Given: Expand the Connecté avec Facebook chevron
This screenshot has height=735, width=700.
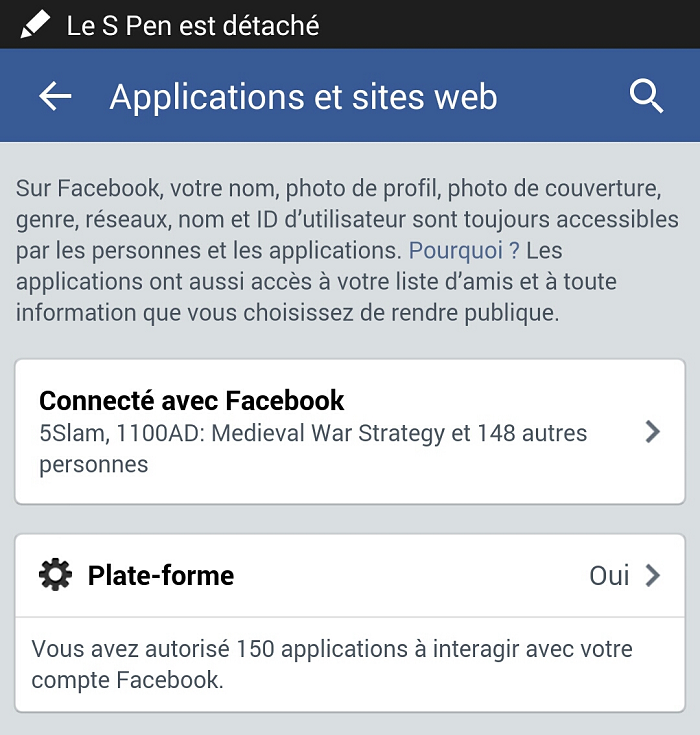Looking at the screenshot, I should pyautogui.click(x=652, y=432).
